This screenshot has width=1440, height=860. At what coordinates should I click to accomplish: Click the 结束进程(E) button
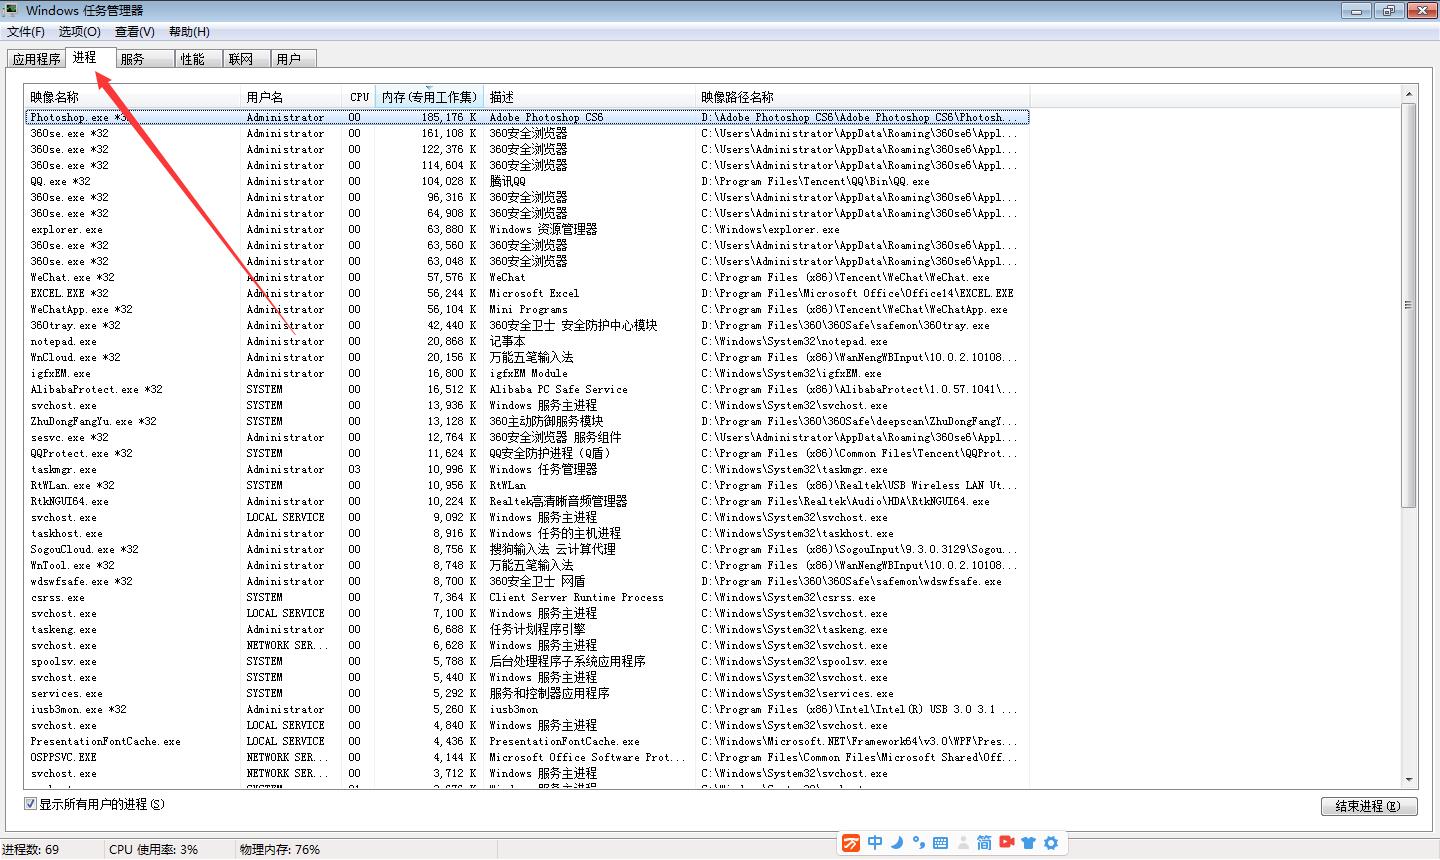1368,806
